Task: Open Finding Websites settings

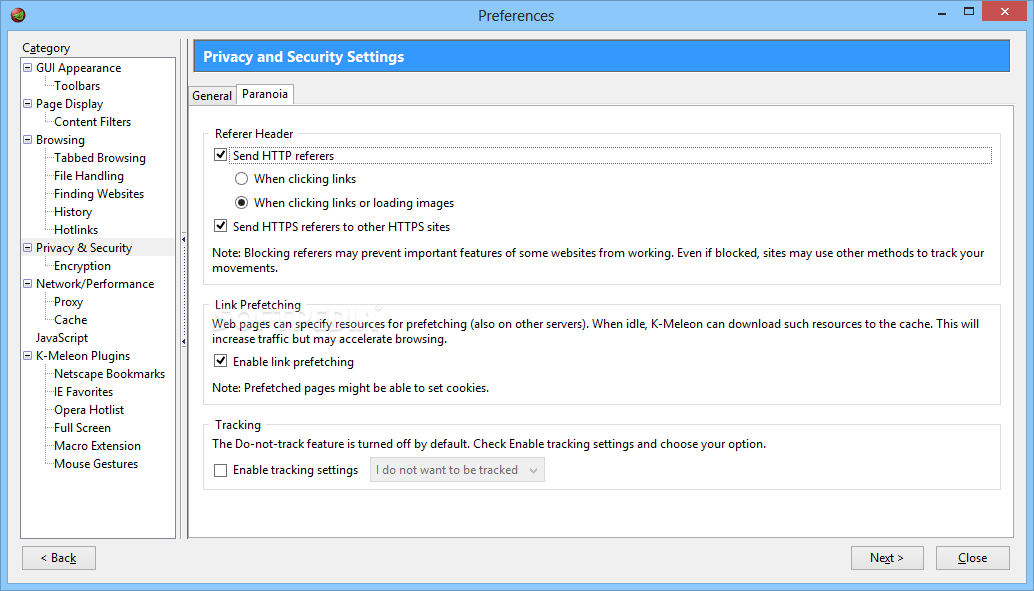Action: click(x=99, y=194)
